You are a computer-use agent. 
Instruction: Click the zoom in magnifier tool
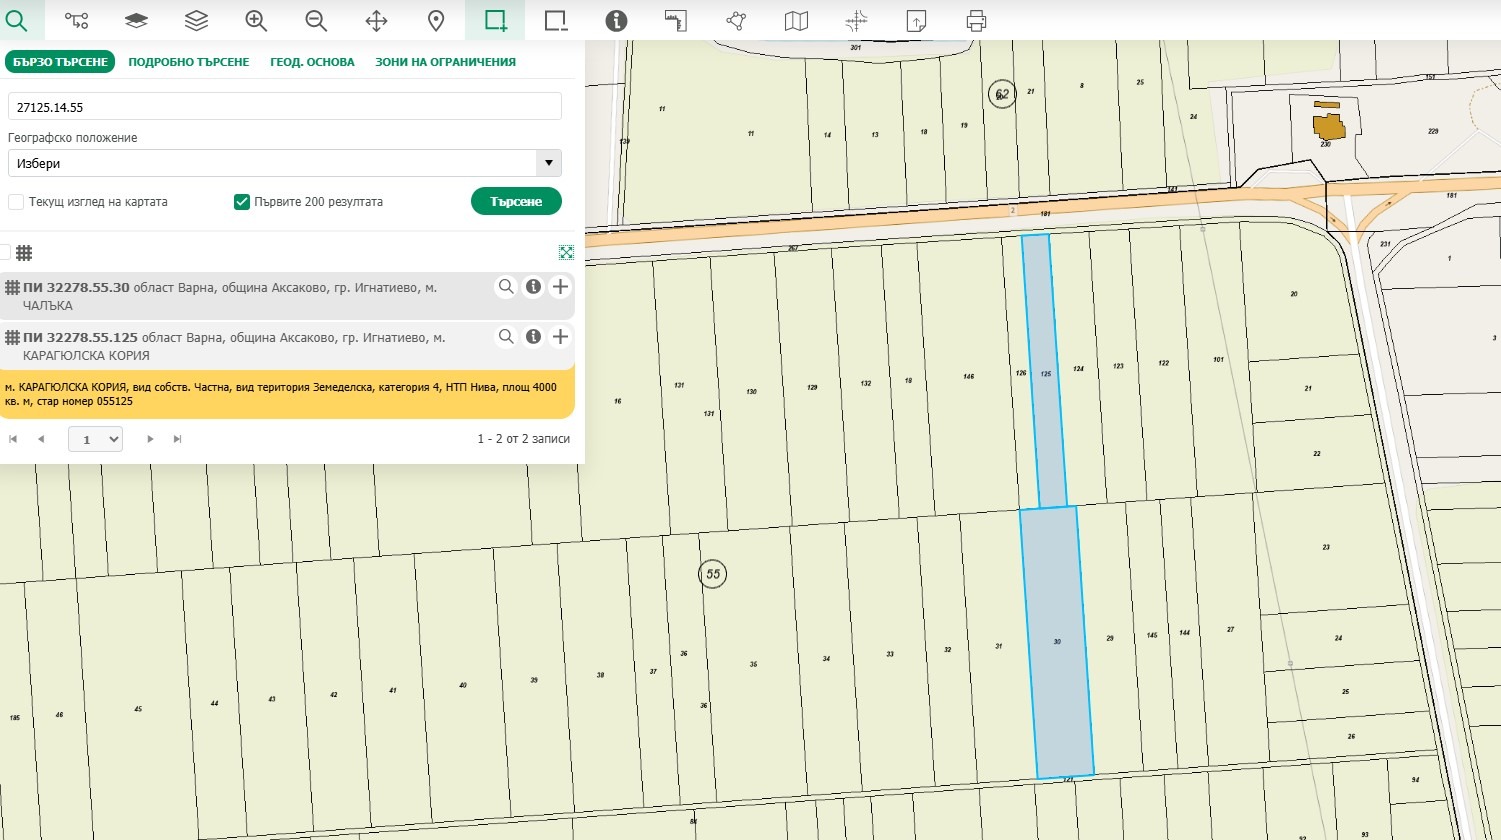(256, 20)
